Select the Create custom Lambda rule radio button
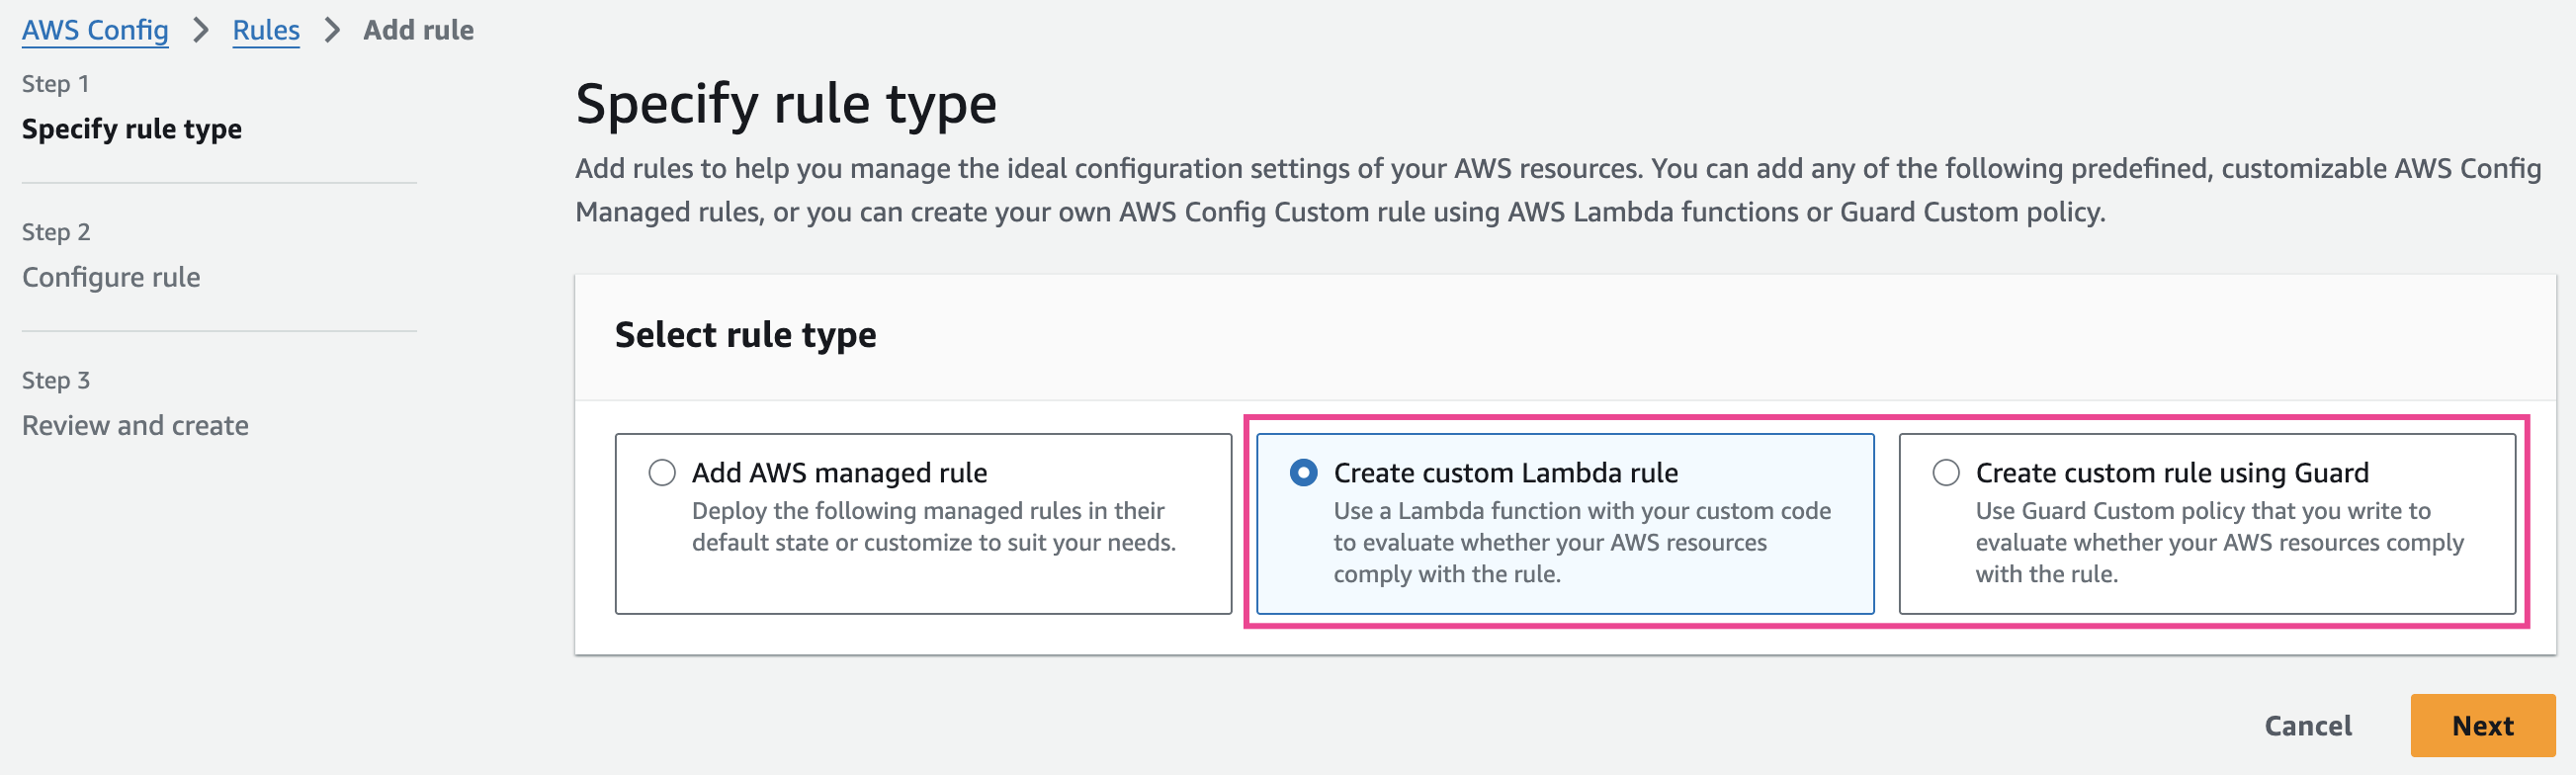Viewport: 2576px width, 775px height. point(1303,472)
